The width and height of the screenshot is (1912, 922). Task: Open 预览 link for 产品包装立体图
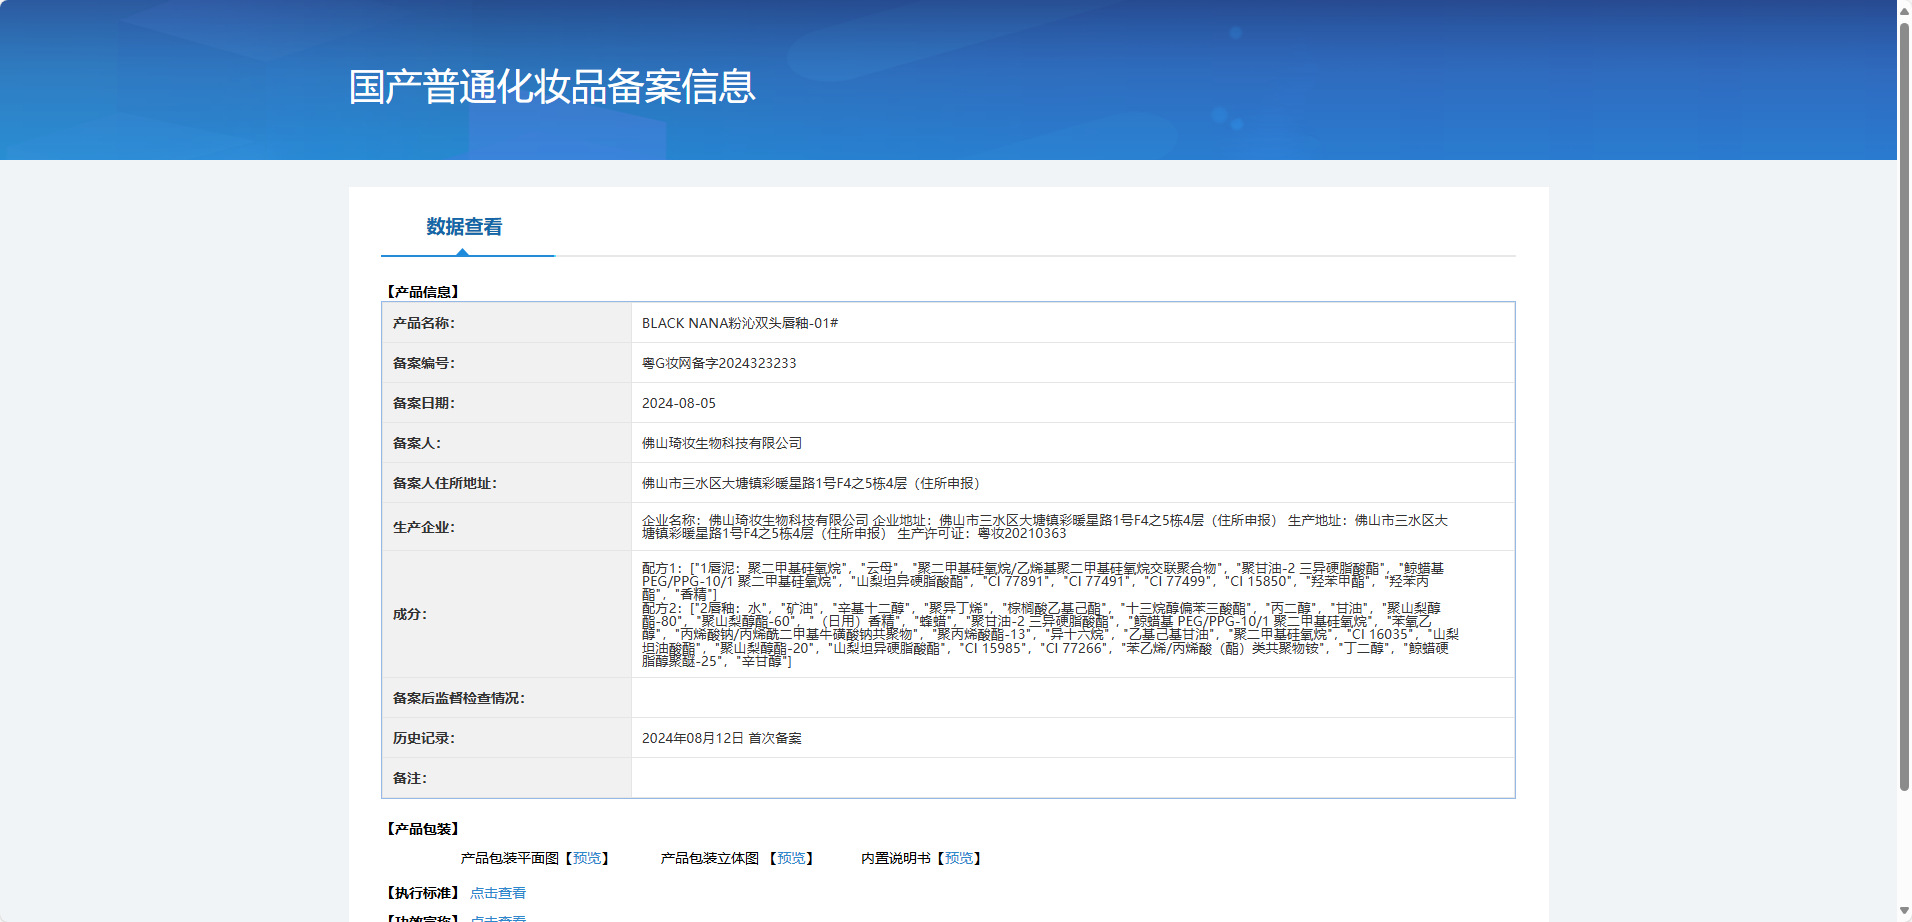tap(791, 858)
